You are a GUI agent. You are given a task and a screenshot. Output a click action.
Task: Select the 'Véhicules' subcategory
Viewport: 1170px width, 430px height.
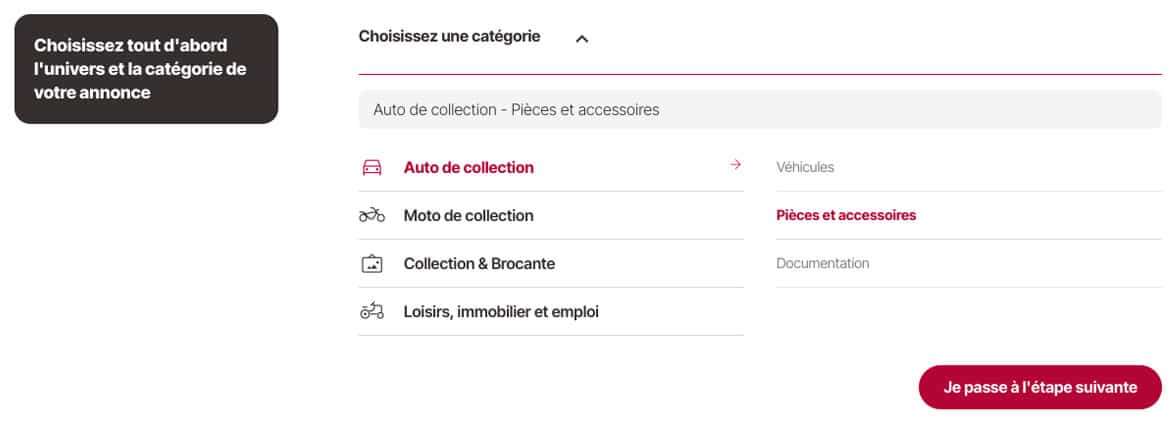point(805,167)
